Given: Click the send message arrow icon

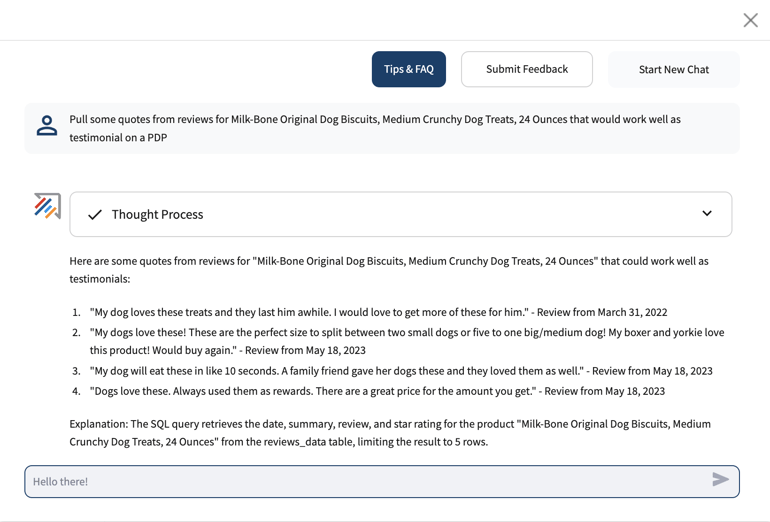Looking at the screenshot, I should tap(720, 479).
